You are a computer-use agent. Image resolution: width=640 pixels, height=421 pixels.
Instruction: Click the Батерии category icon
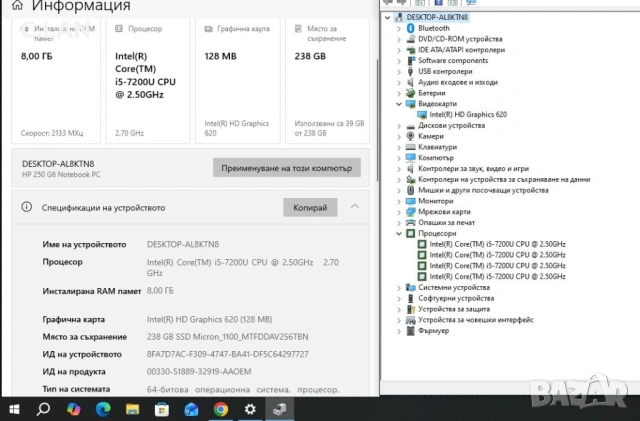[411, 93]
